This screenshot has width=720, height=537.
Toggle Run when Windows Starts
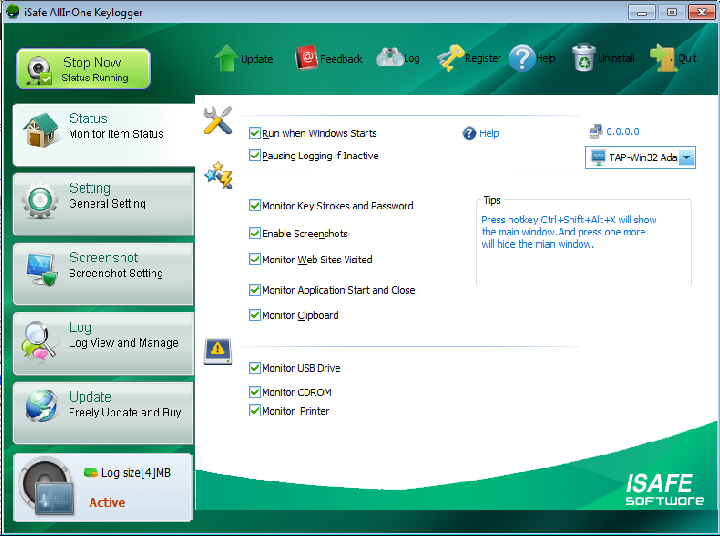coord(254,133)
